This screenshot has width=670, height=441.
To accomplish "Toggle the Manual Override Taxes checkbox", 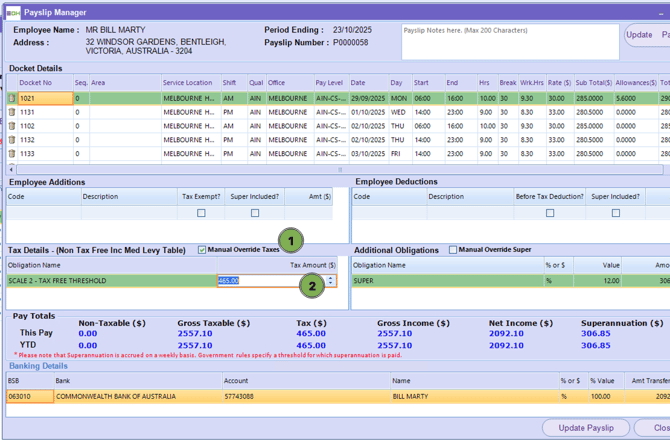I will coord(203,250).
